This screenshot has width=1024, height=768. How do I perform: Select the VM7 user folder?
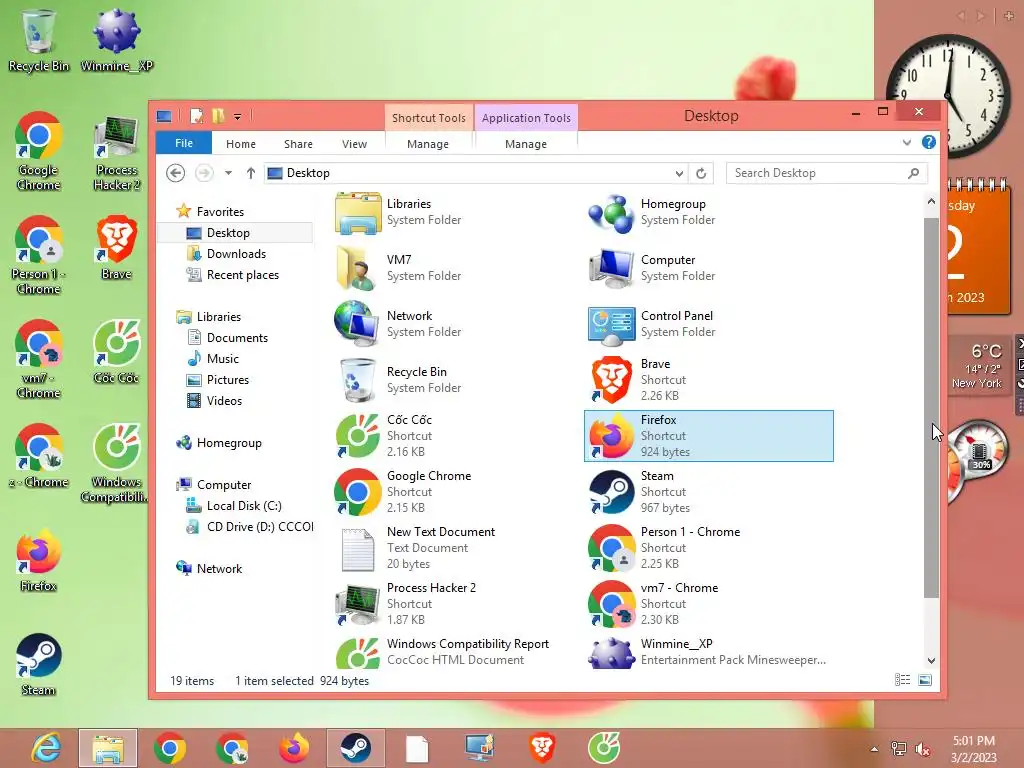click(x=455, y=268)
